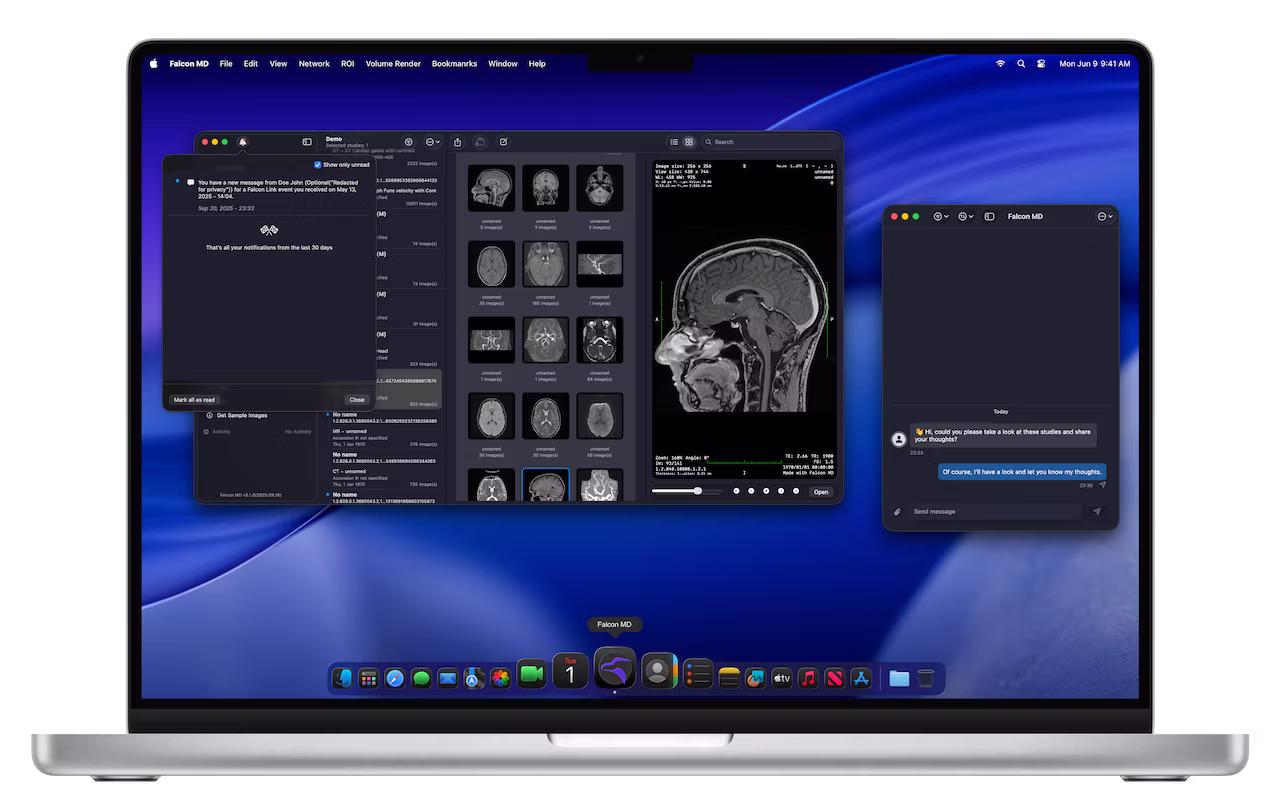Click the share/export icon in the toolbar
The height and width of the screenshot is (808, 1280).
point(458,142)
